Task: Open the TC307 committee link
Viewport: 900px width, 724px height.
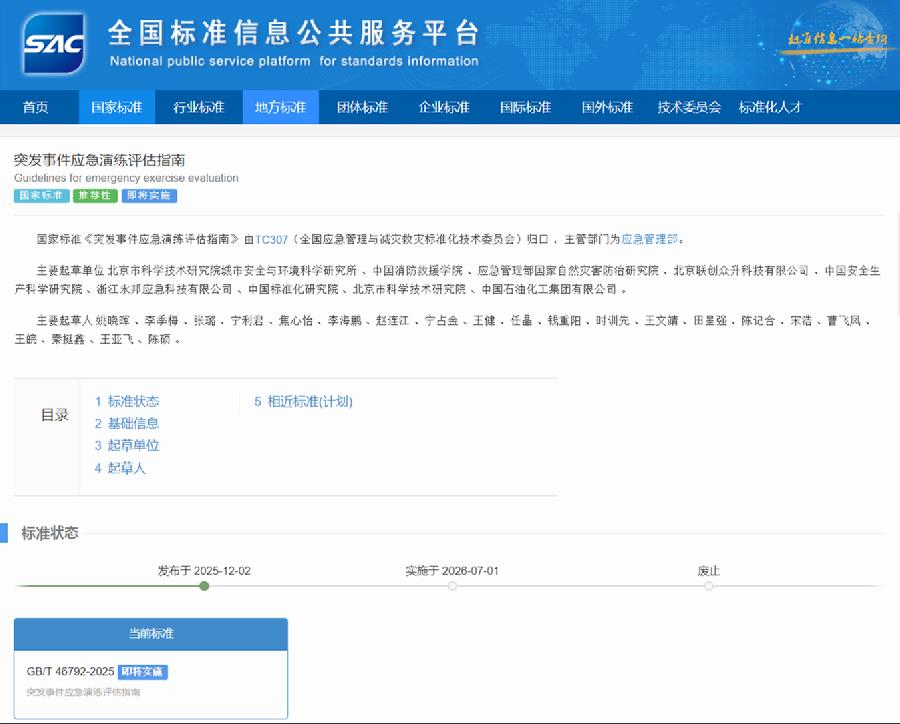Action: pos(273,239)
